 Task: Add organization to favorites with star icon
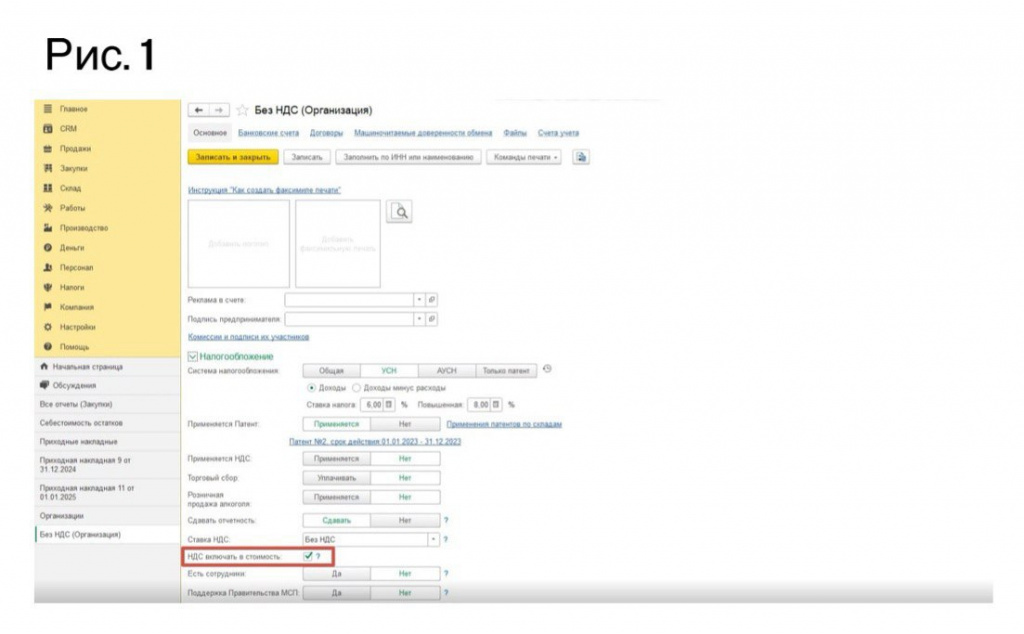242,110
